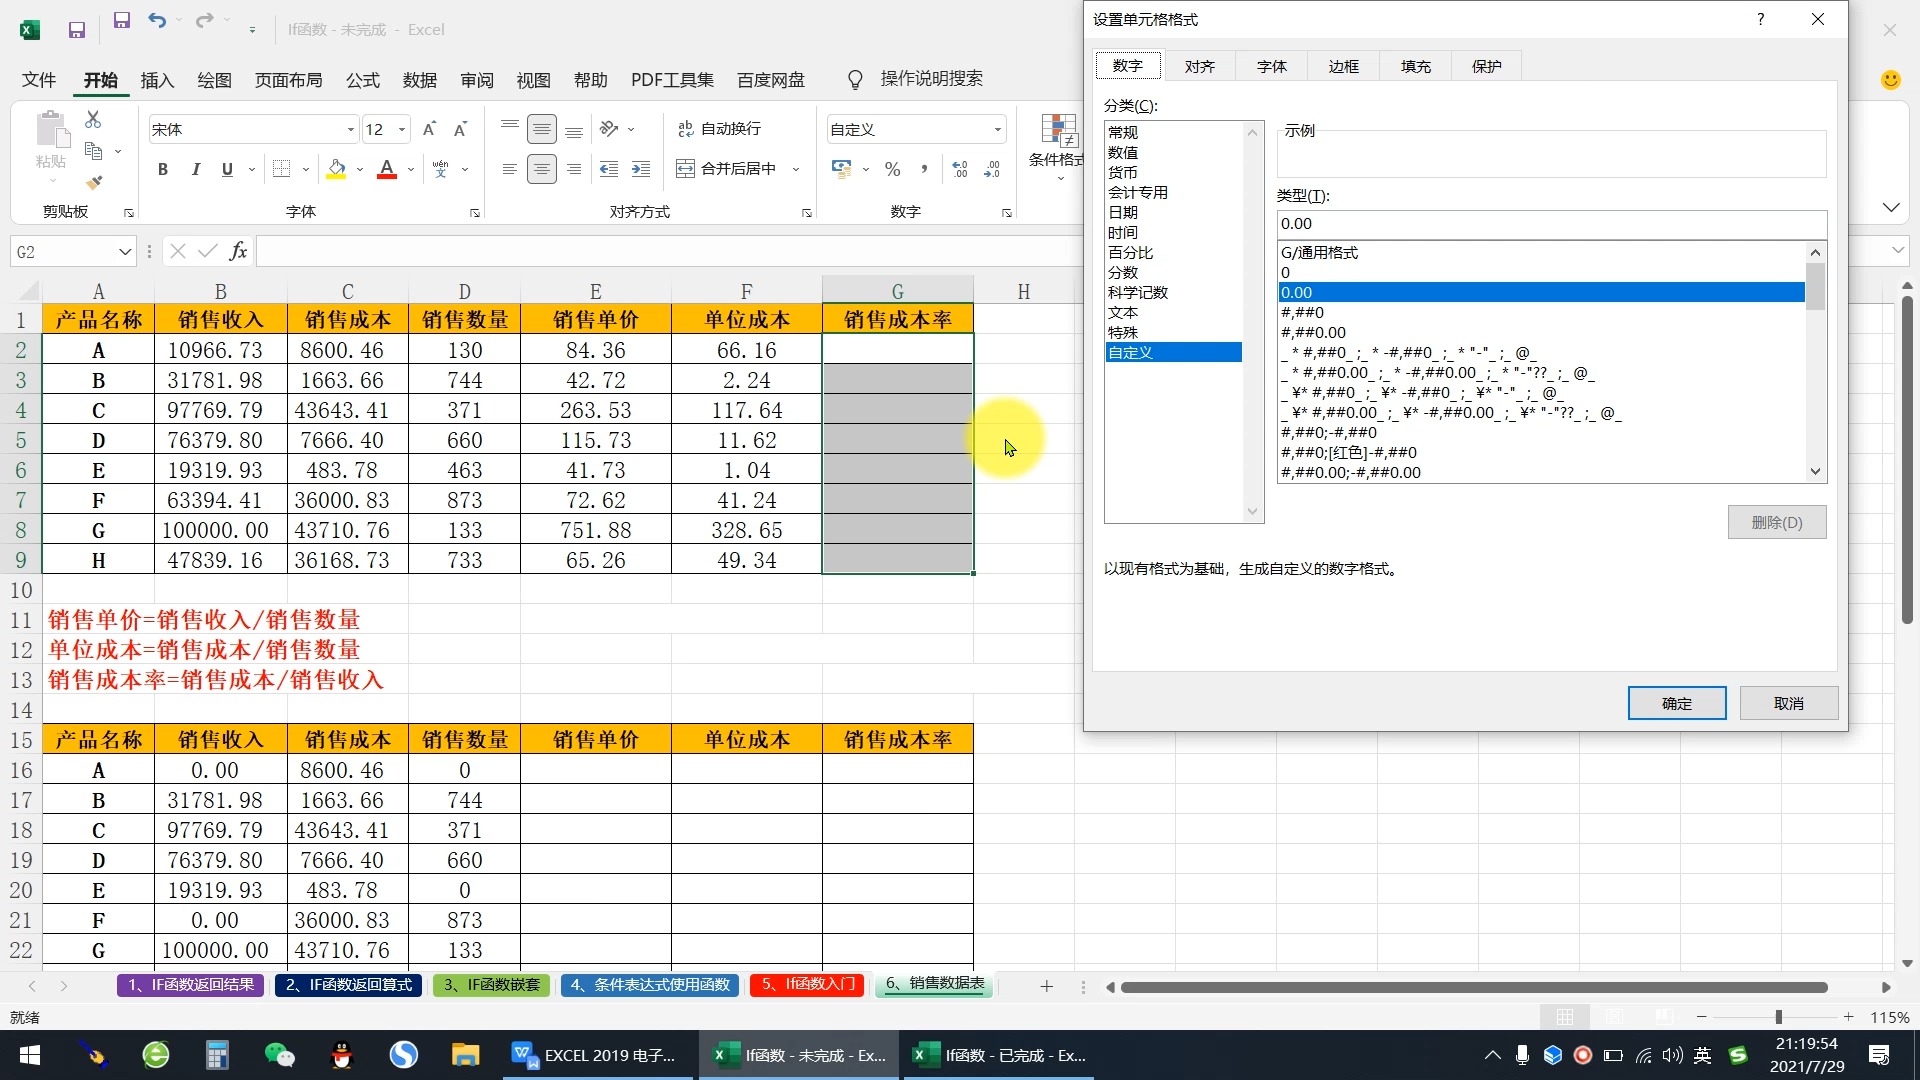This screenshot has height=1080, width=1920.
Task: Toggle bold formatting
Action: pyautogui.click(x=163, y=169)
